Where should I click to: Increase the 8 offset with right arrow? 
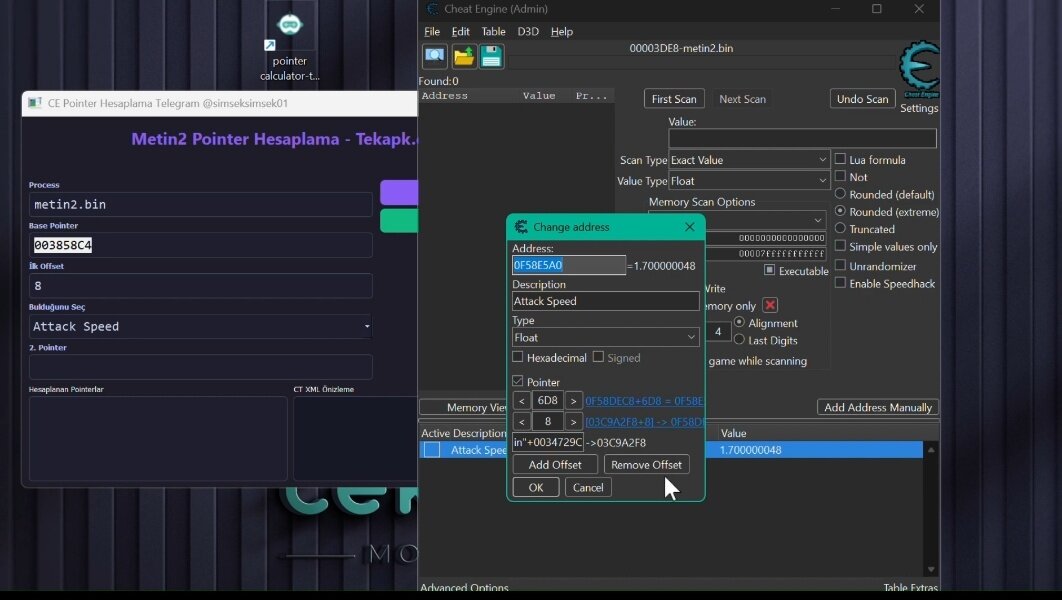click(573, 422)
